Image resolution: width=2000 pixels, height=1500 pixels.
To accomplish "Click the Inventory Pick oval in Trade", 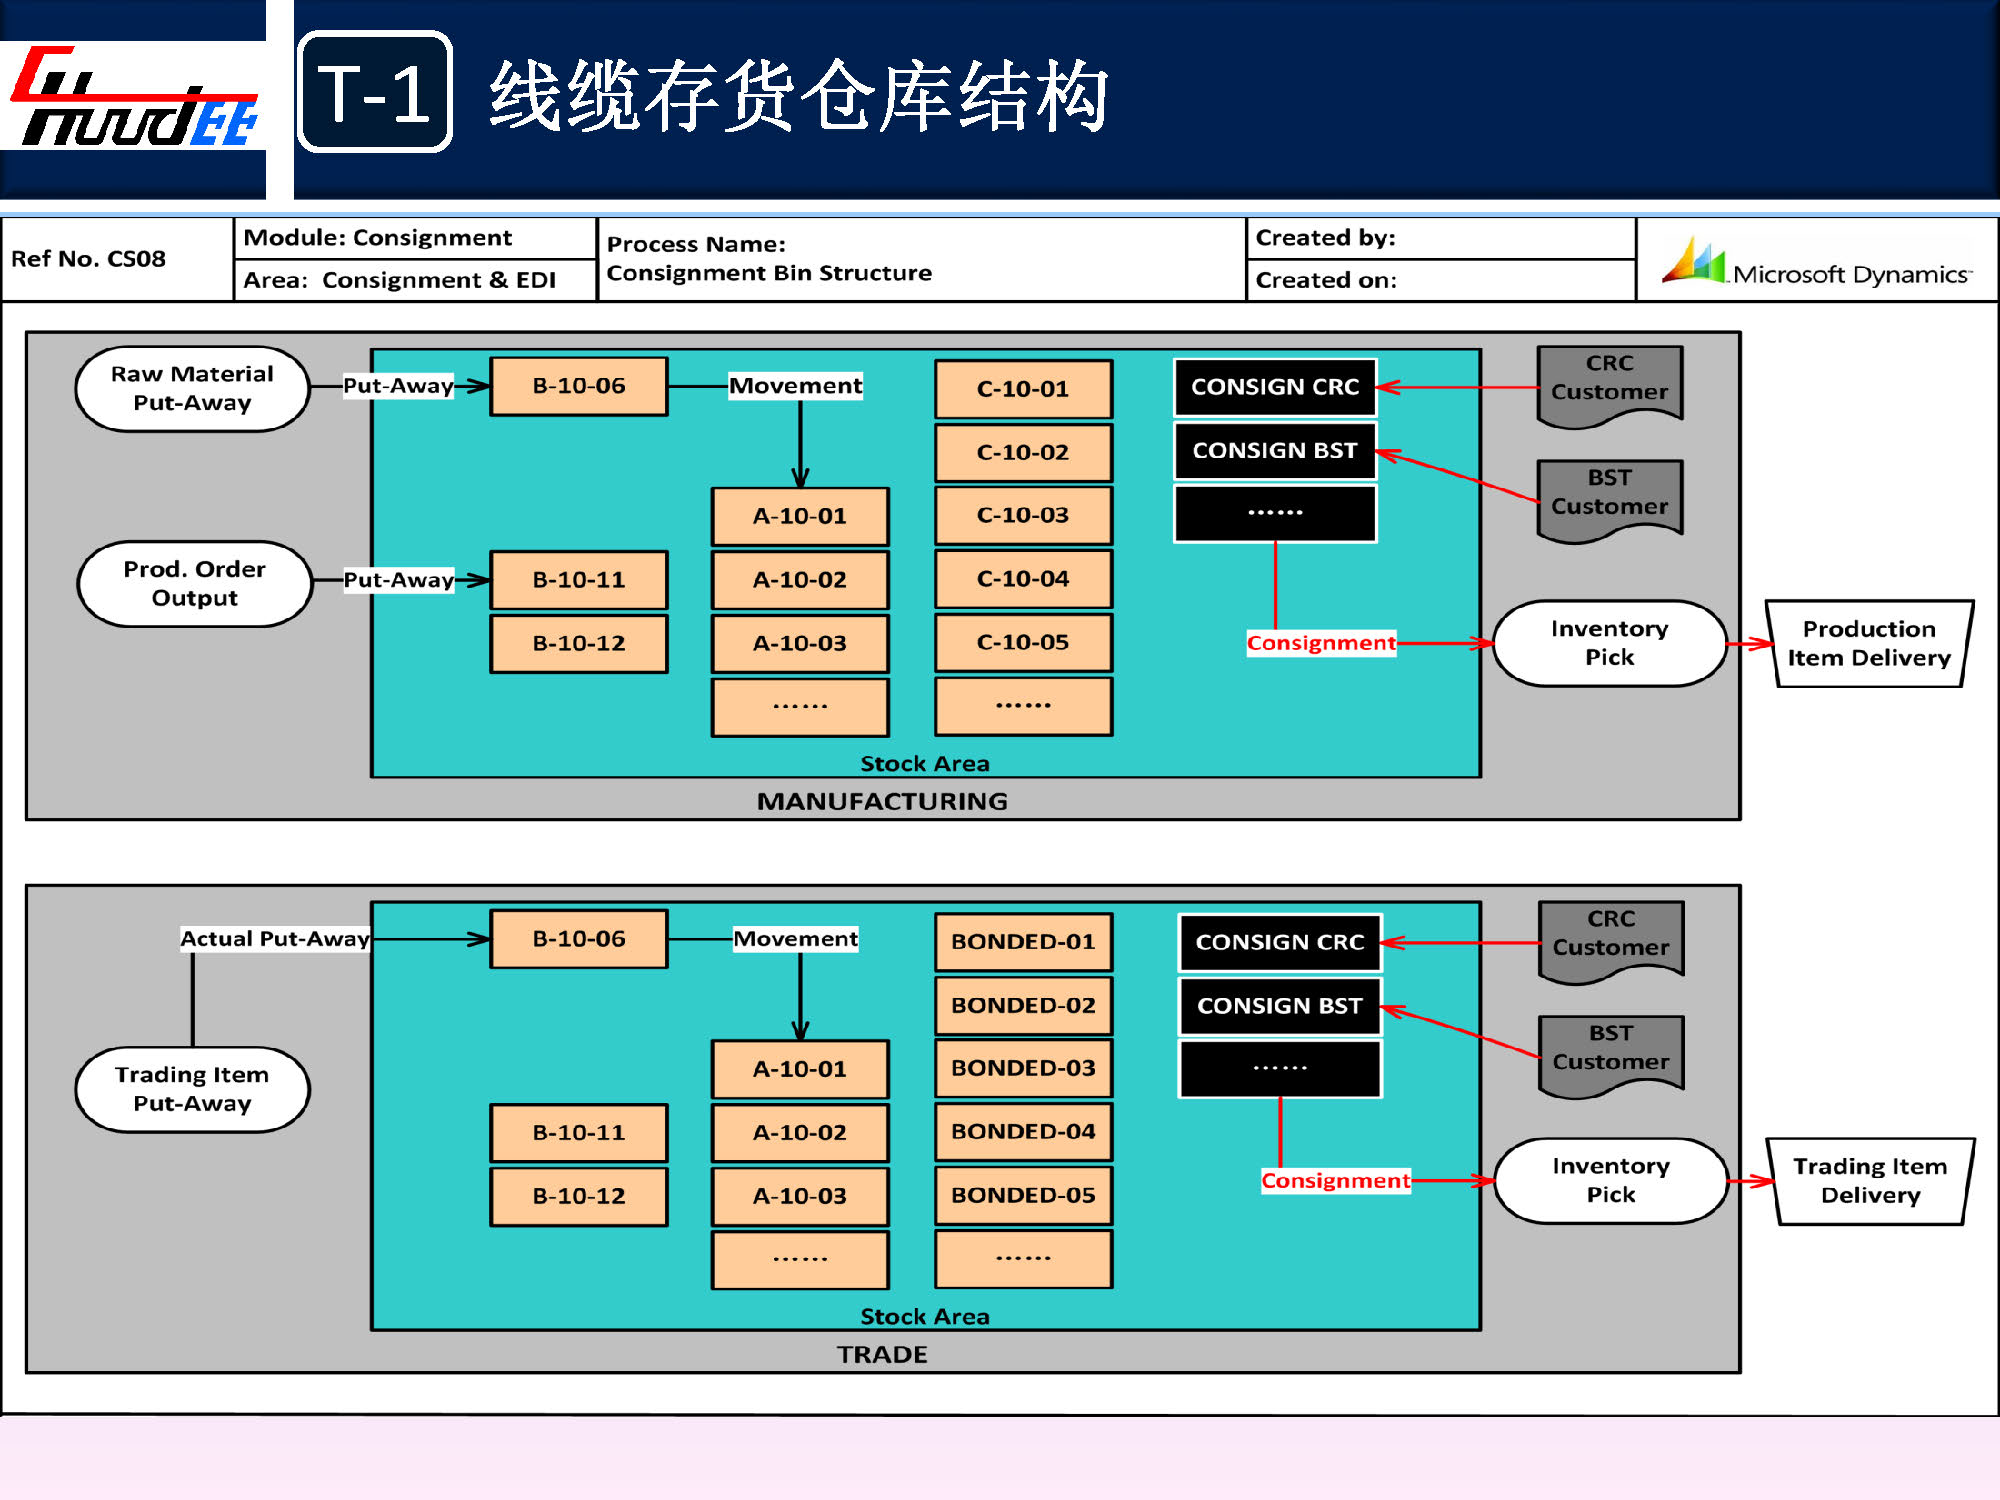I will point(1610,1181).
